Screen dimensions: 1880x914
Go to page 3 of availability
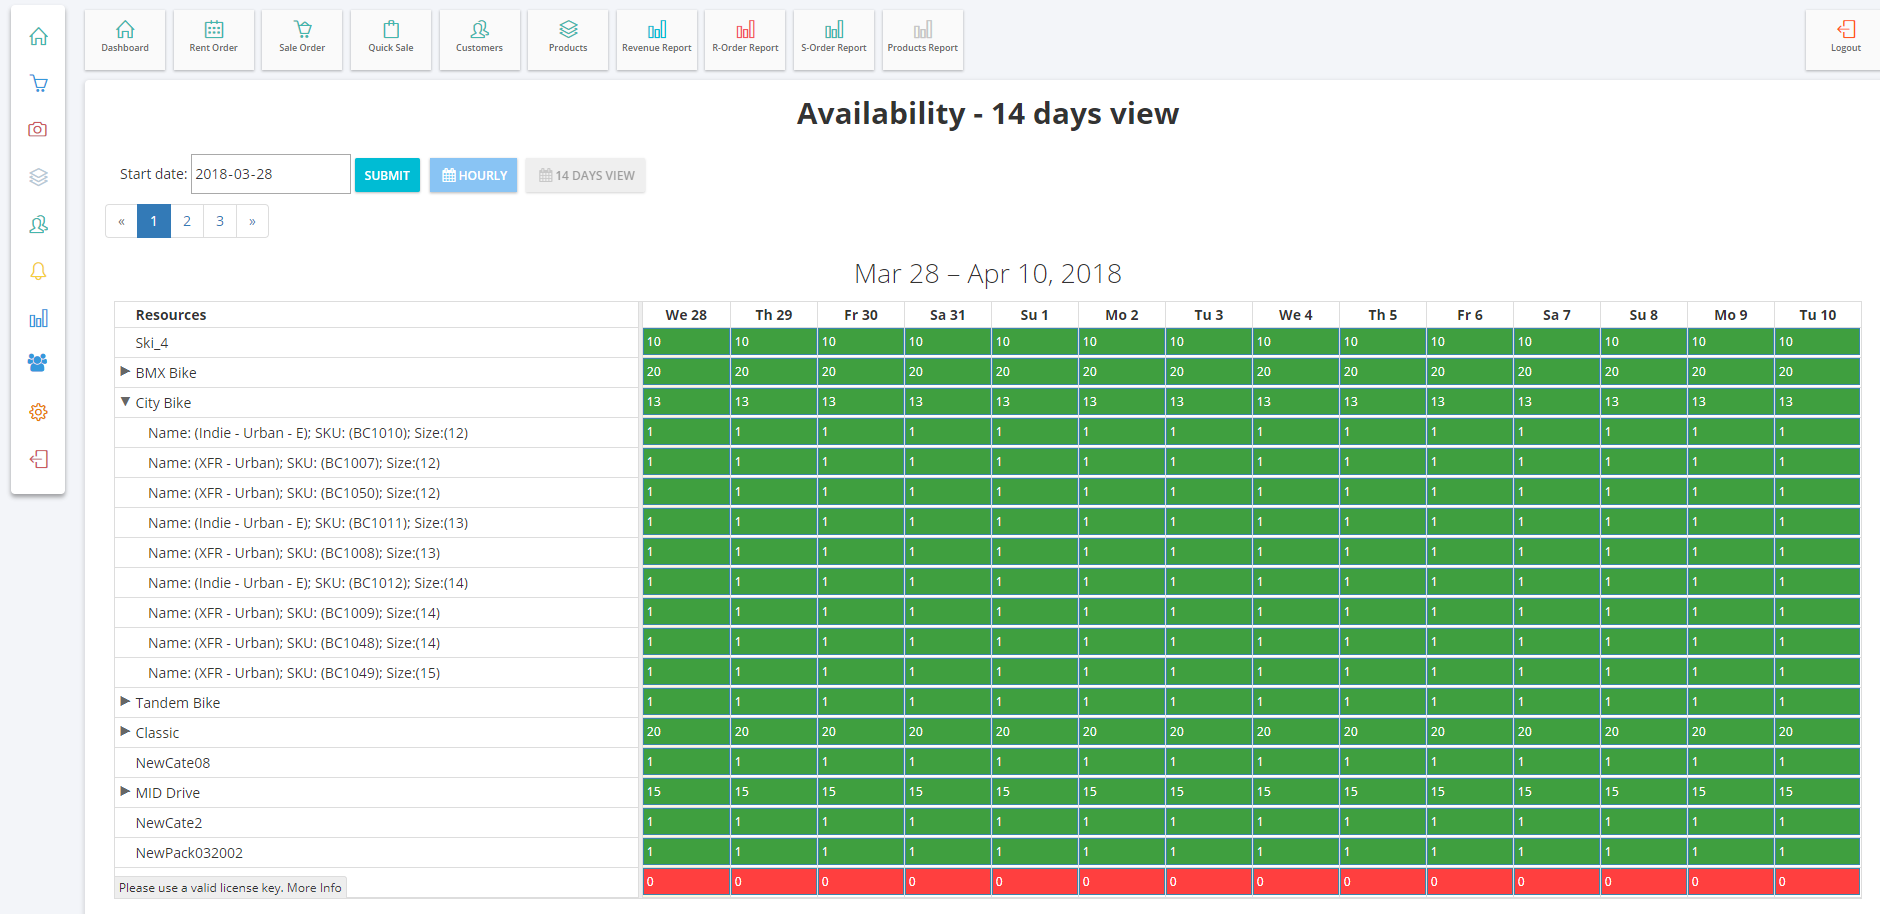click(220, 221)
